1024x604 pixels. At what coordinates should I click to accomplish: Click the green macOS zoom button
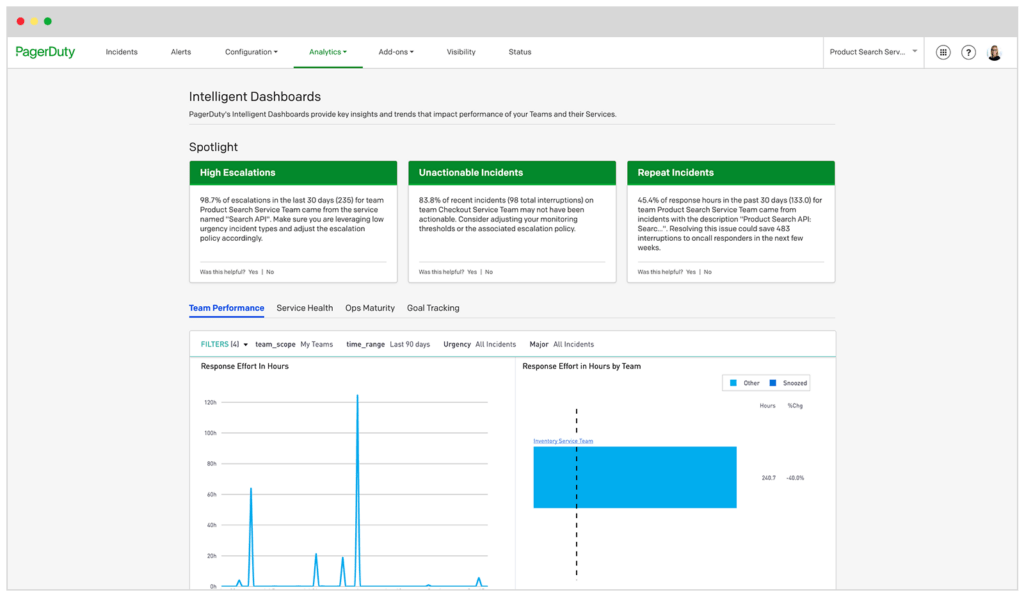click(x=48, y=21)
